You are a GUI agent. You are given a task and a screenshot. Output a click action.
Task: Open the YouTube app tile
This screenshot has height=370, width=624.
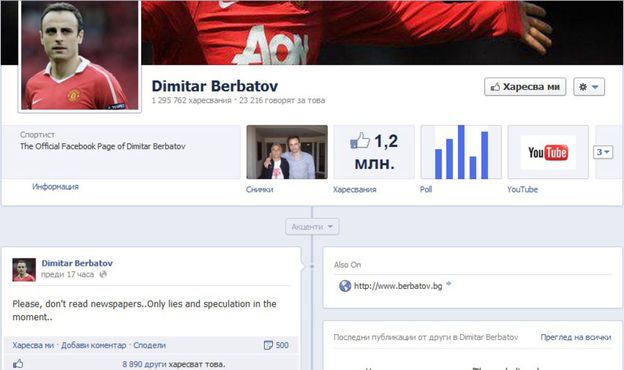pos(548,152)
